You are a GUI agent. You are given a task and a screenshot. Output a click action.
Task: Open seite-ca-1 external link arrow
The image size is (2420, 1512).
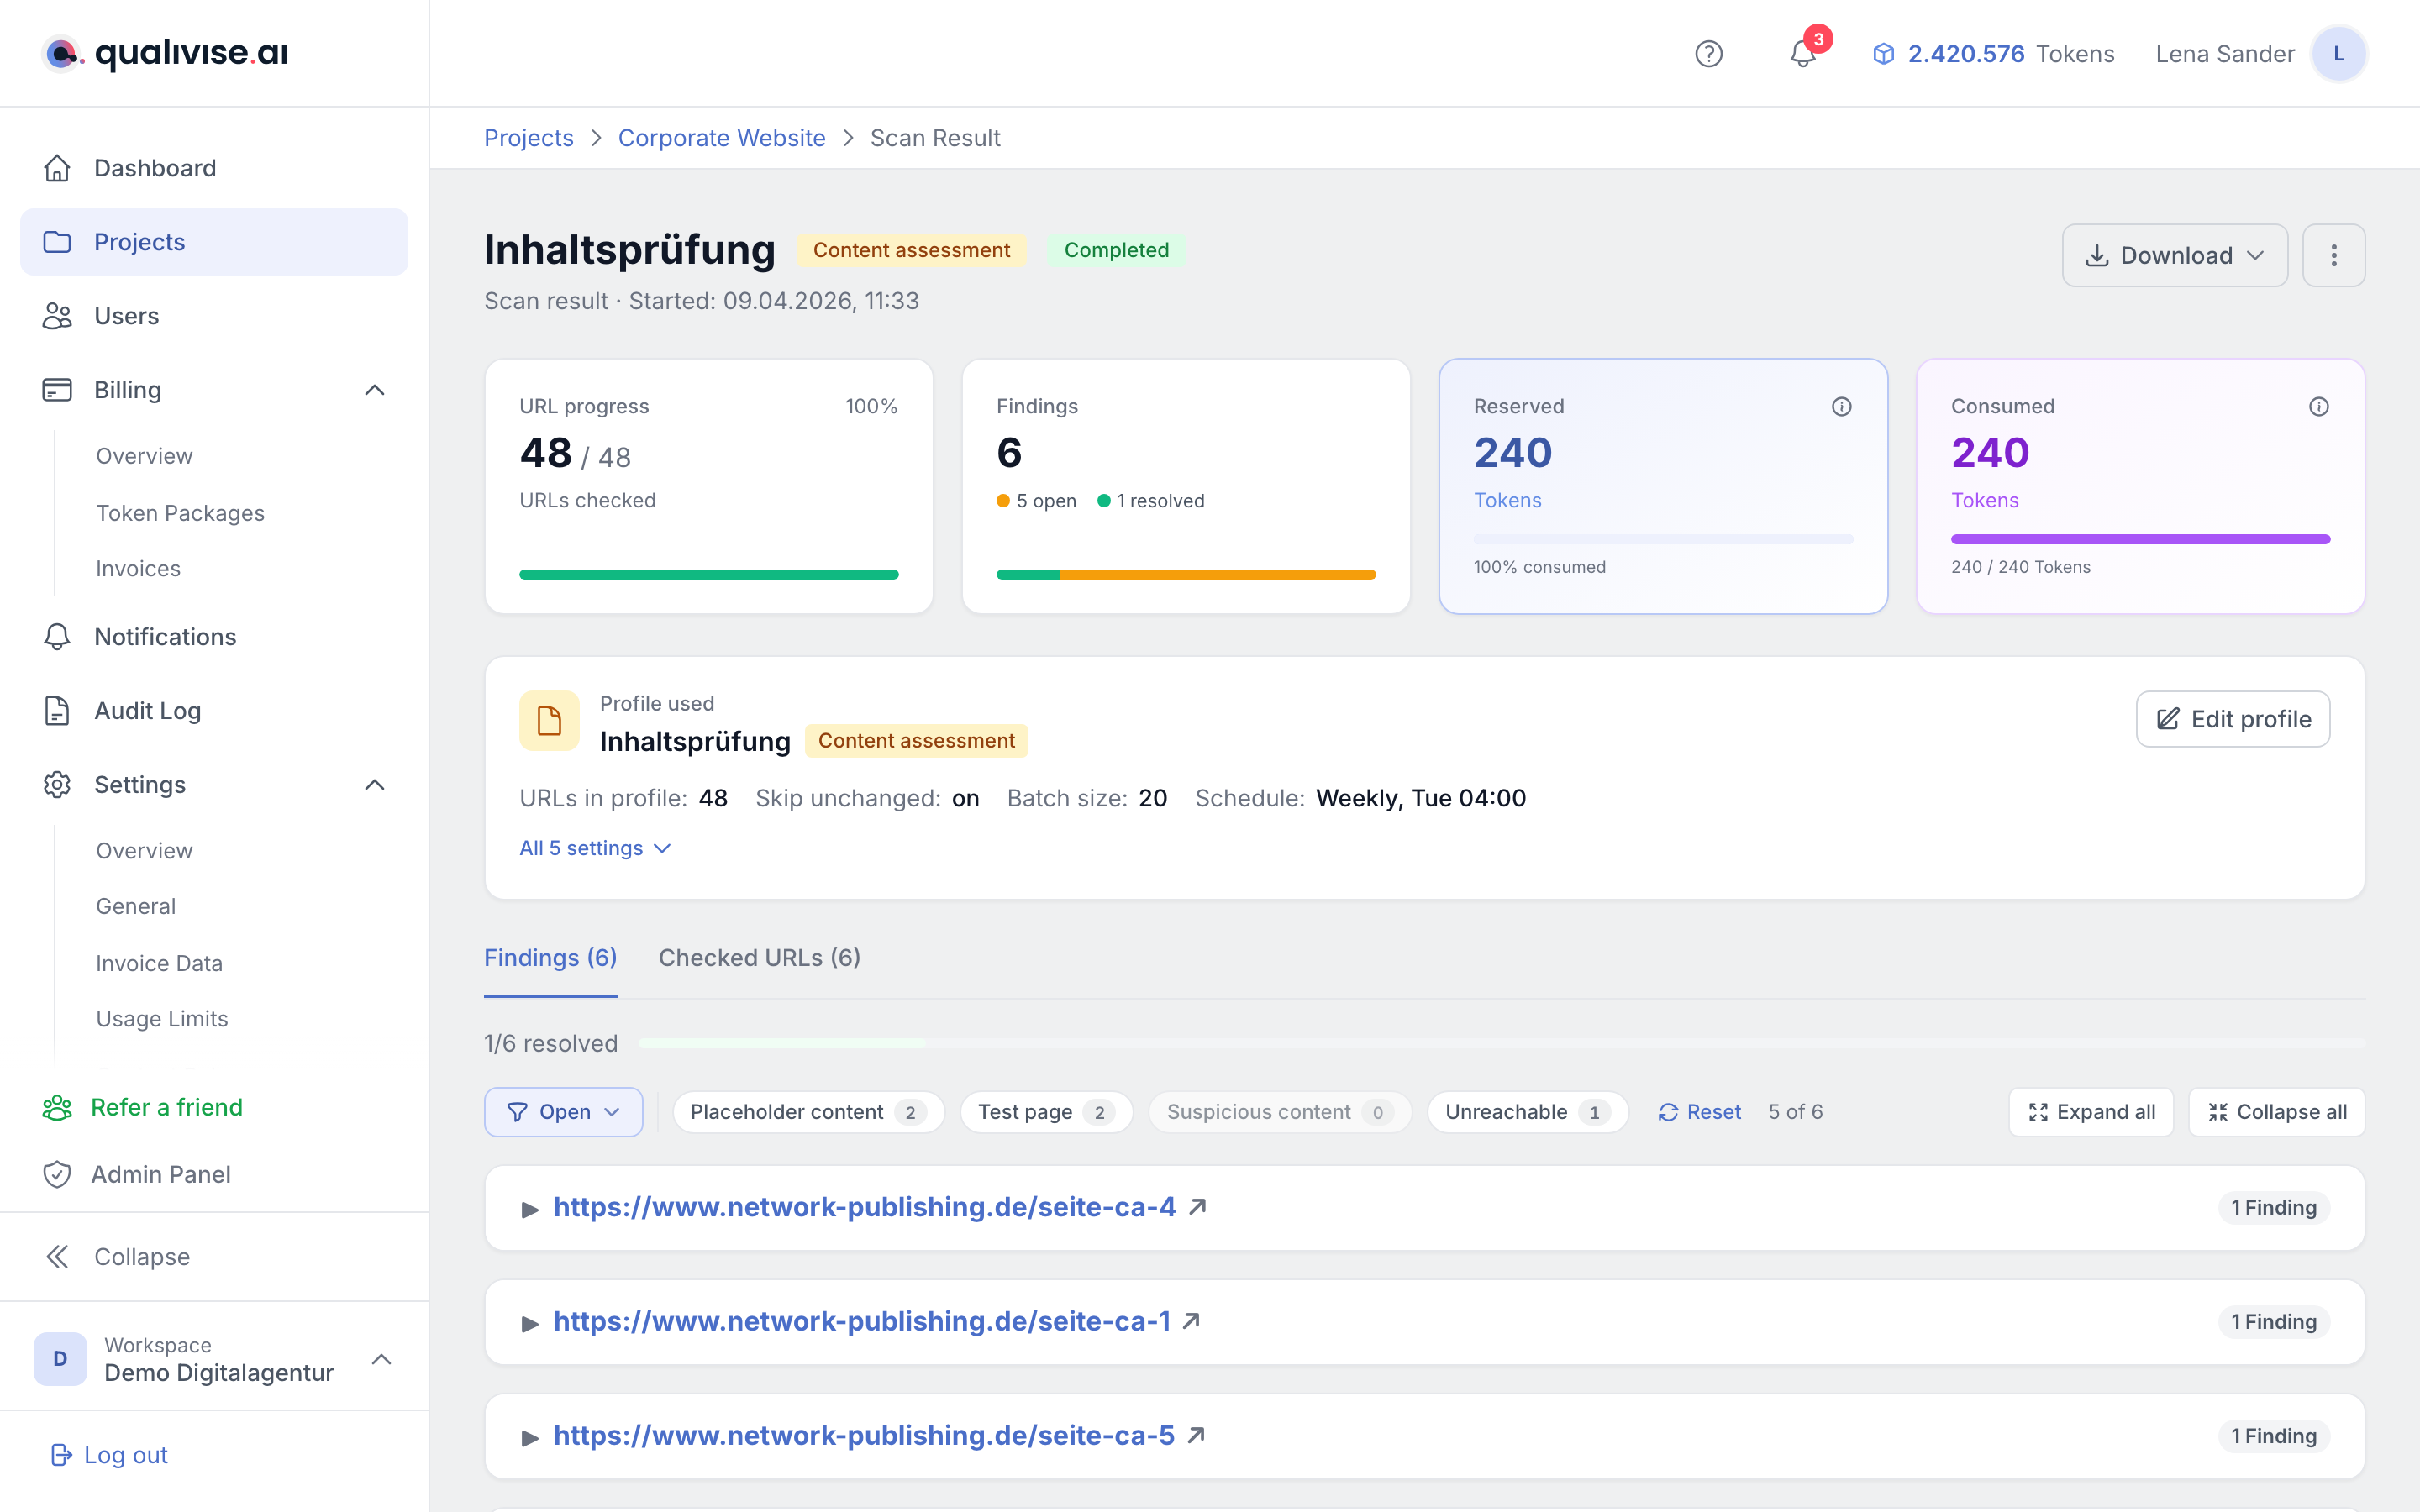tap(1191, 1321)
